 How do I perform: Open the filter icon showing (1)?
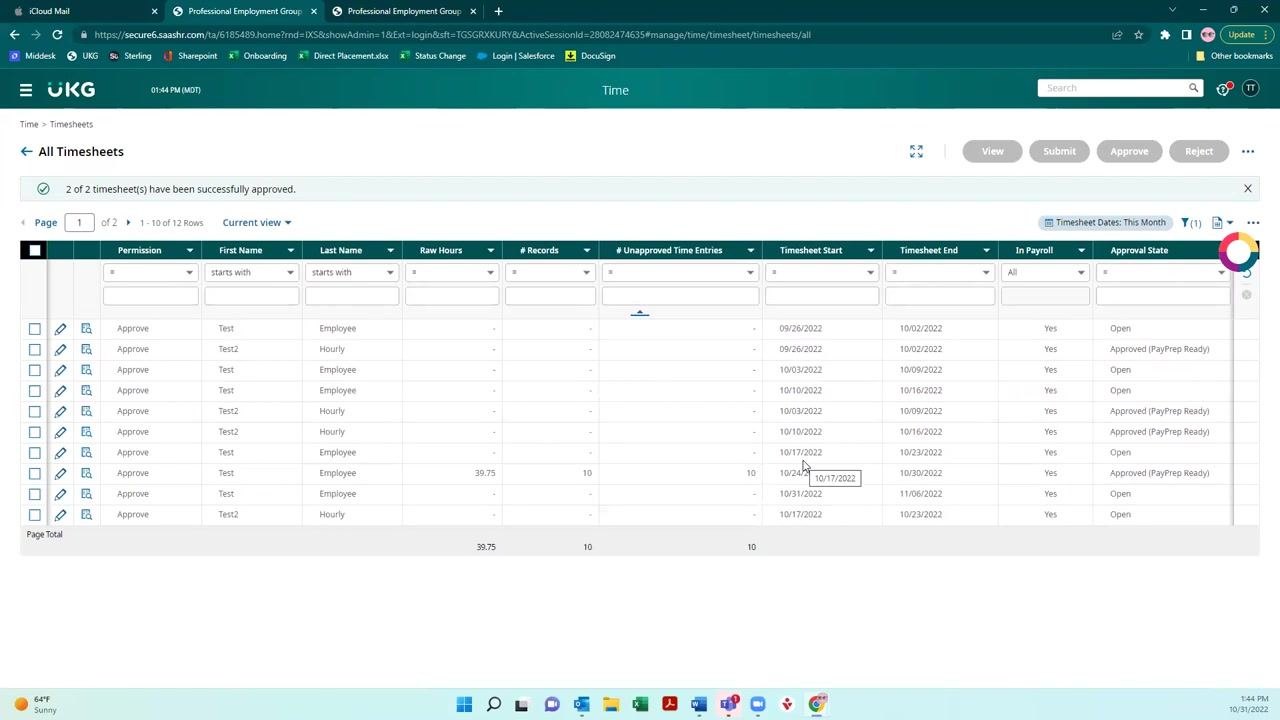[x=1191, y=223]
